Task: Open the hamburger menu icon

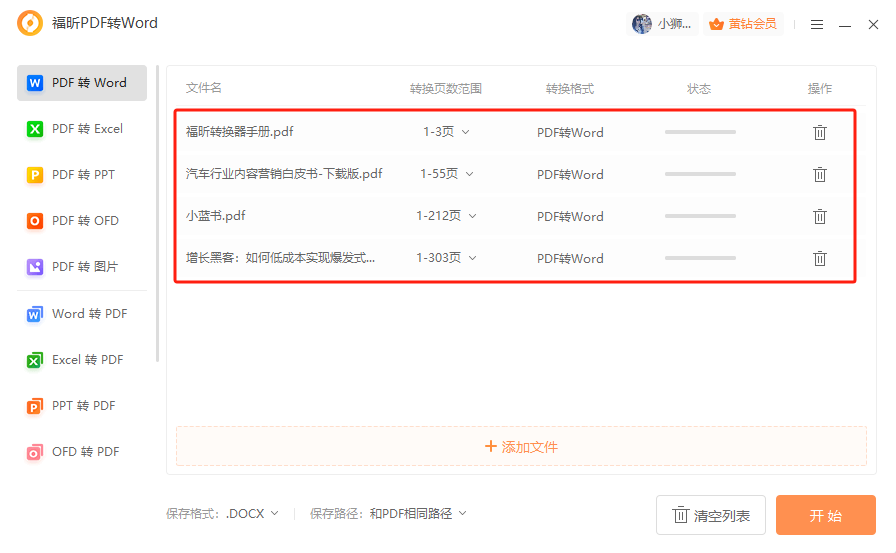Action: 817,24
